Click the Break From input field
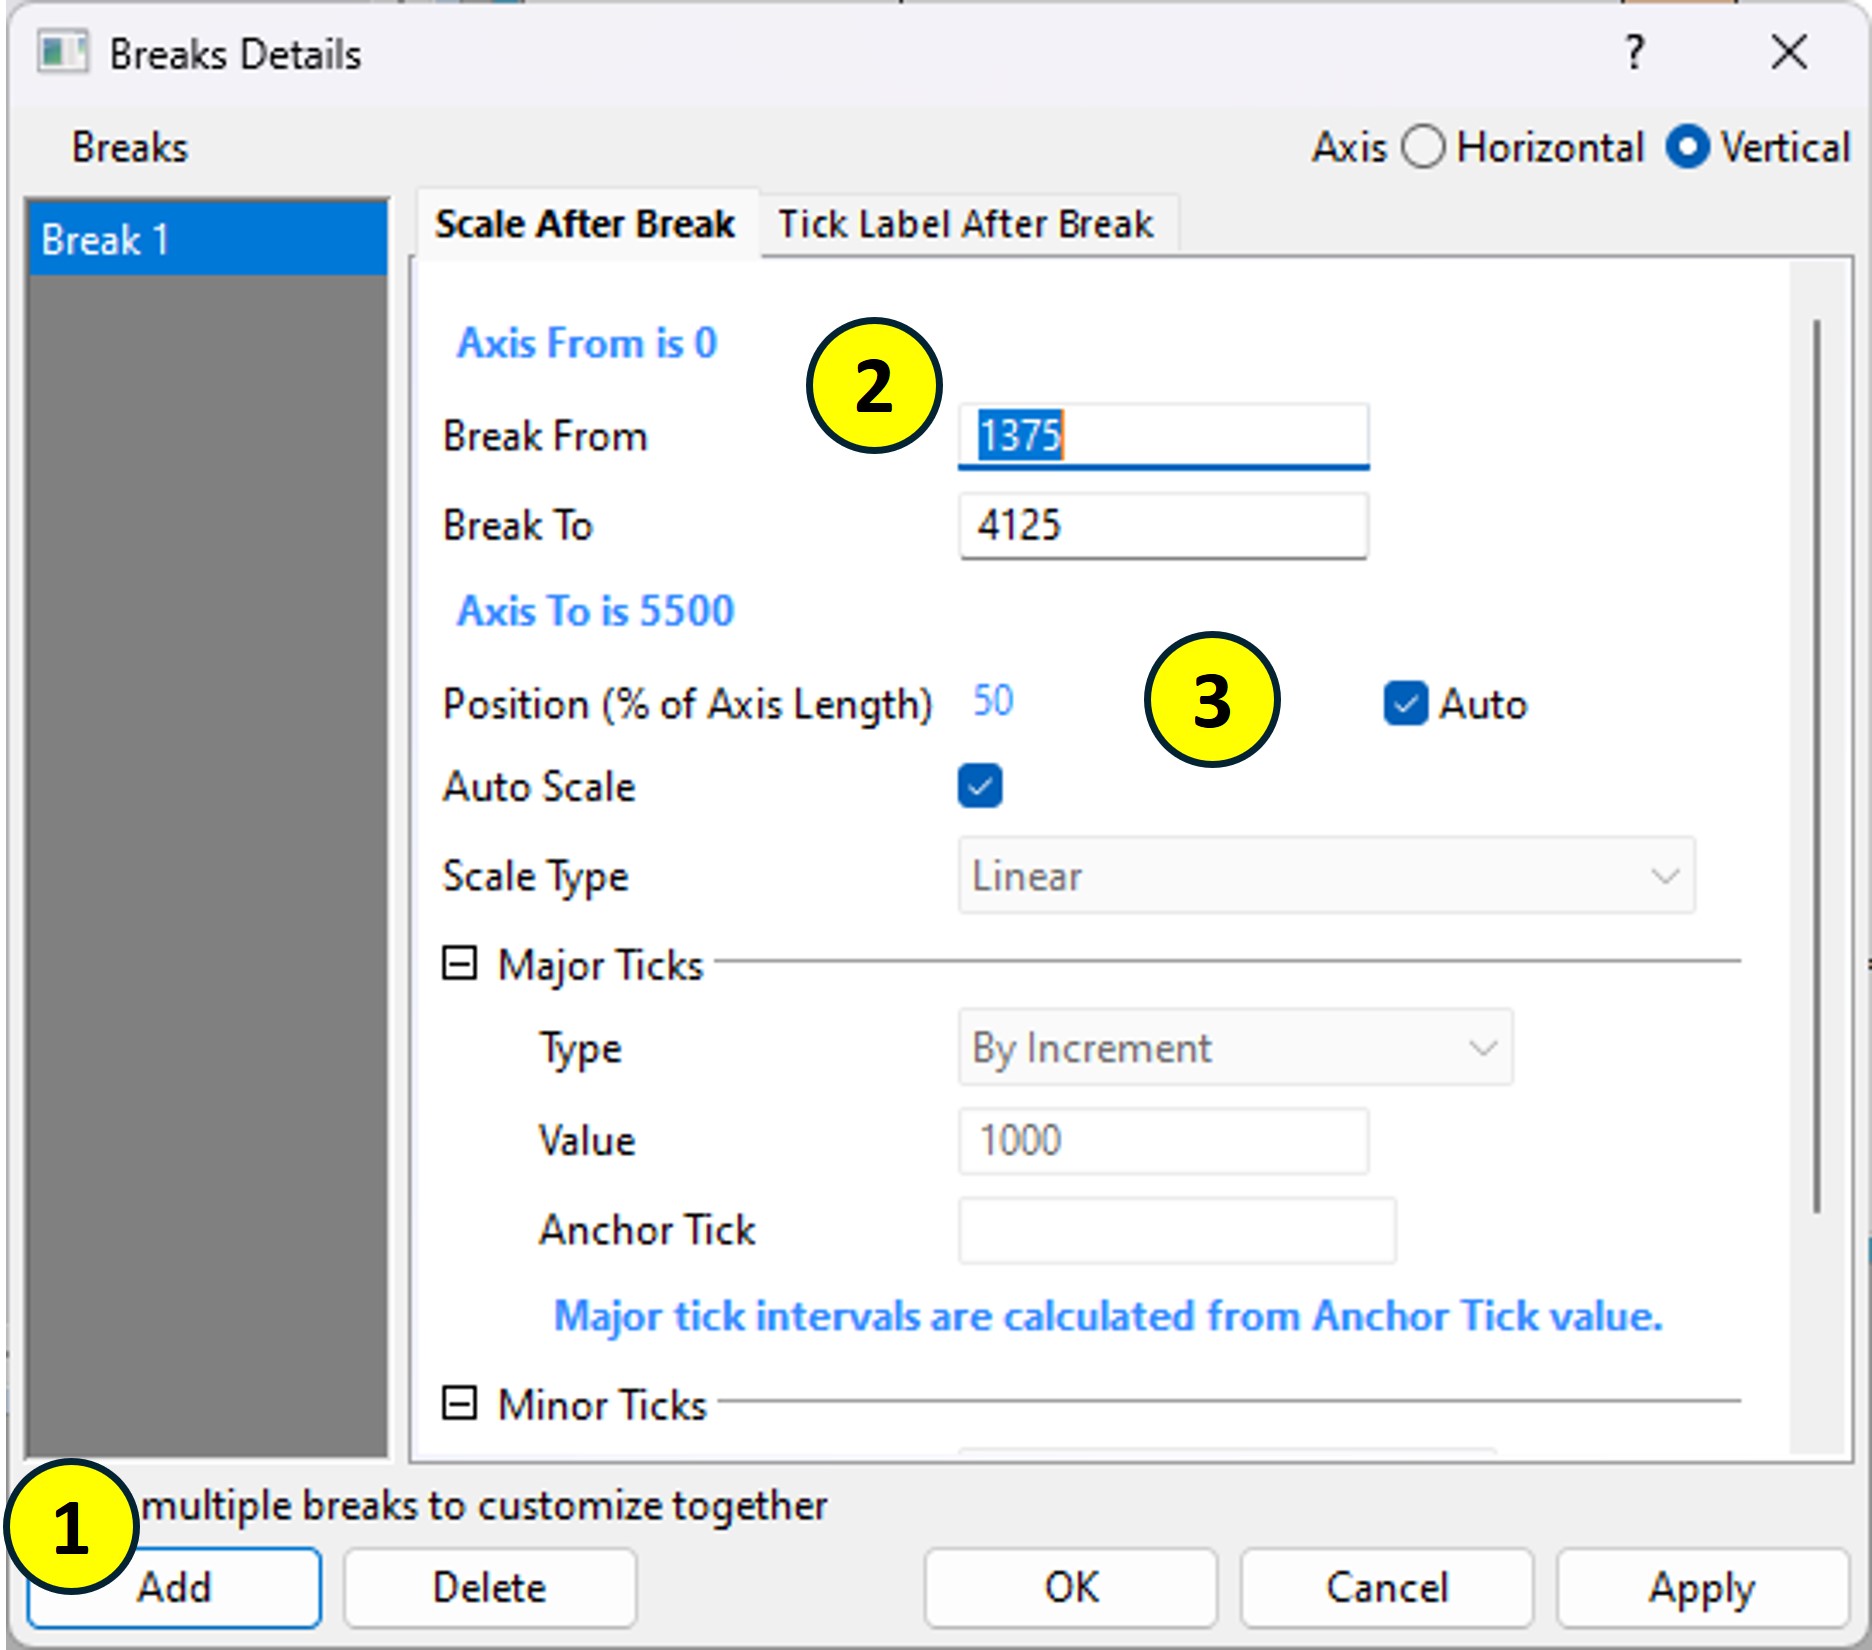This screenshot has height=1650, width=1872. 1163,436
